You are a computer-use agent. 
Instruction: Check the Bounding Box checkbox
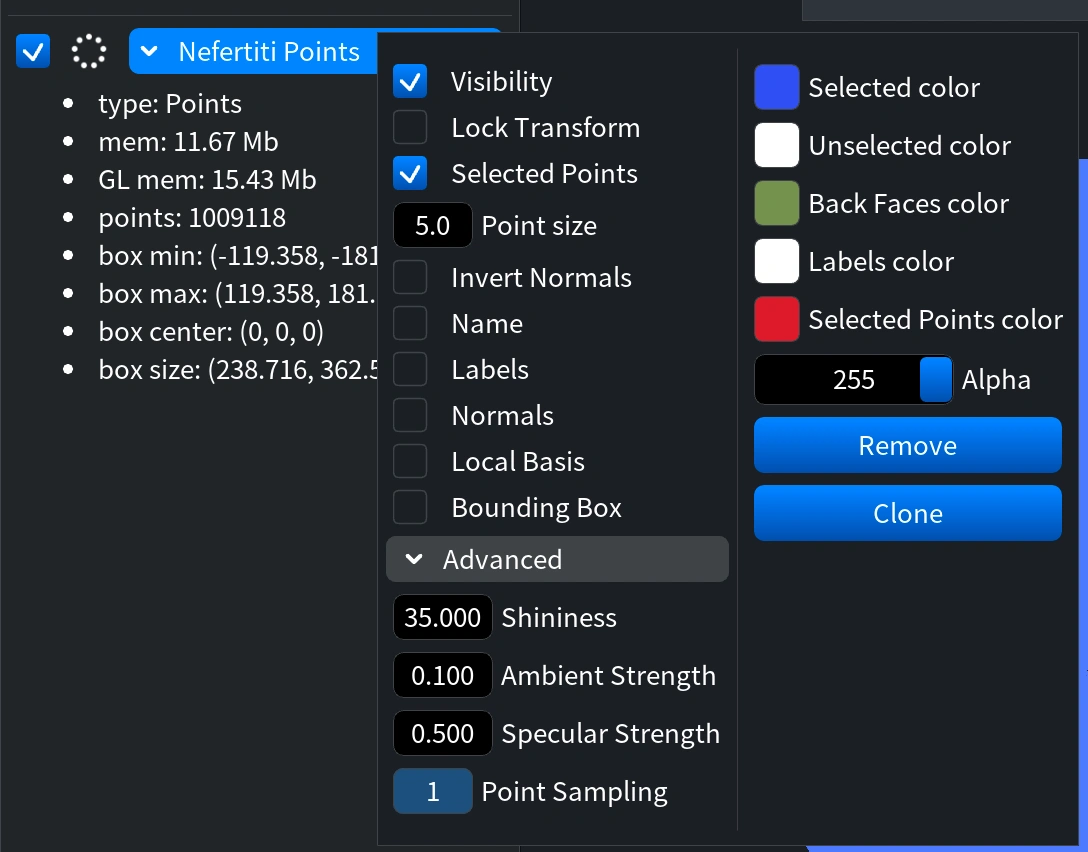tap(410, 508)
